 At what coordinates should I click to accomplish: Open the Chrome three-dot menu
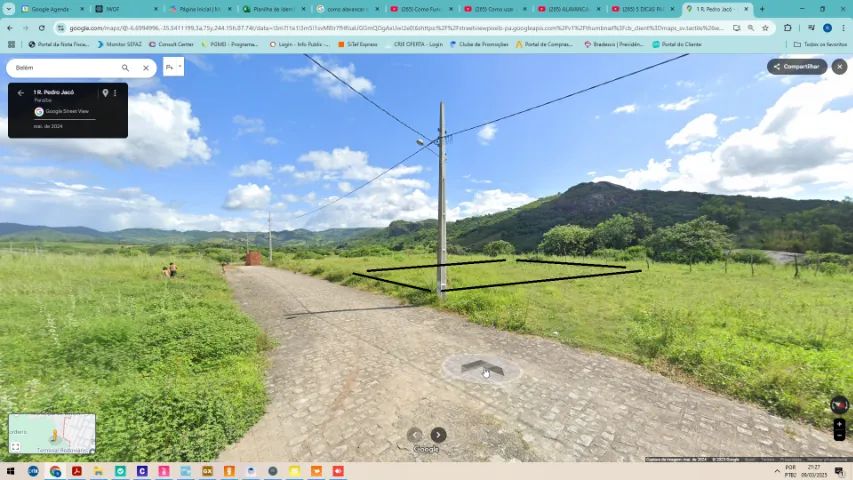click(843, 28)
